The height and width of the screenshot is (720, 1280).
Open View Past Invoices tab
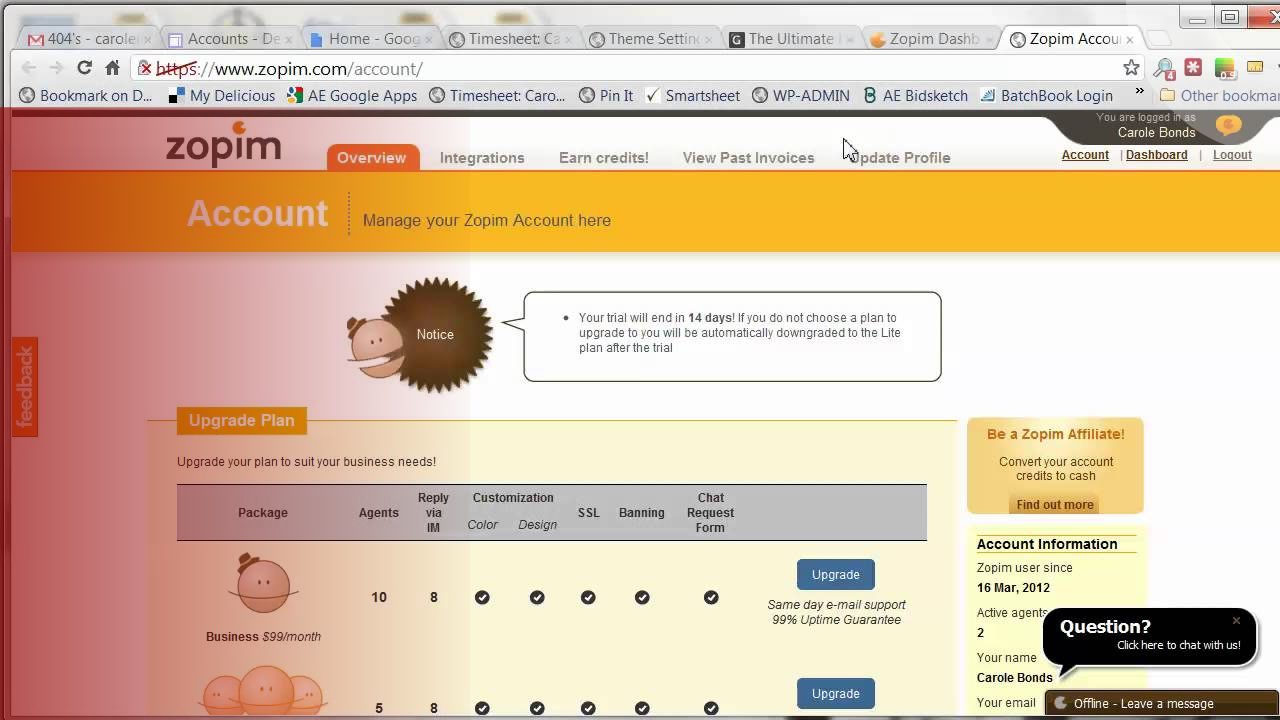(748, 157)
